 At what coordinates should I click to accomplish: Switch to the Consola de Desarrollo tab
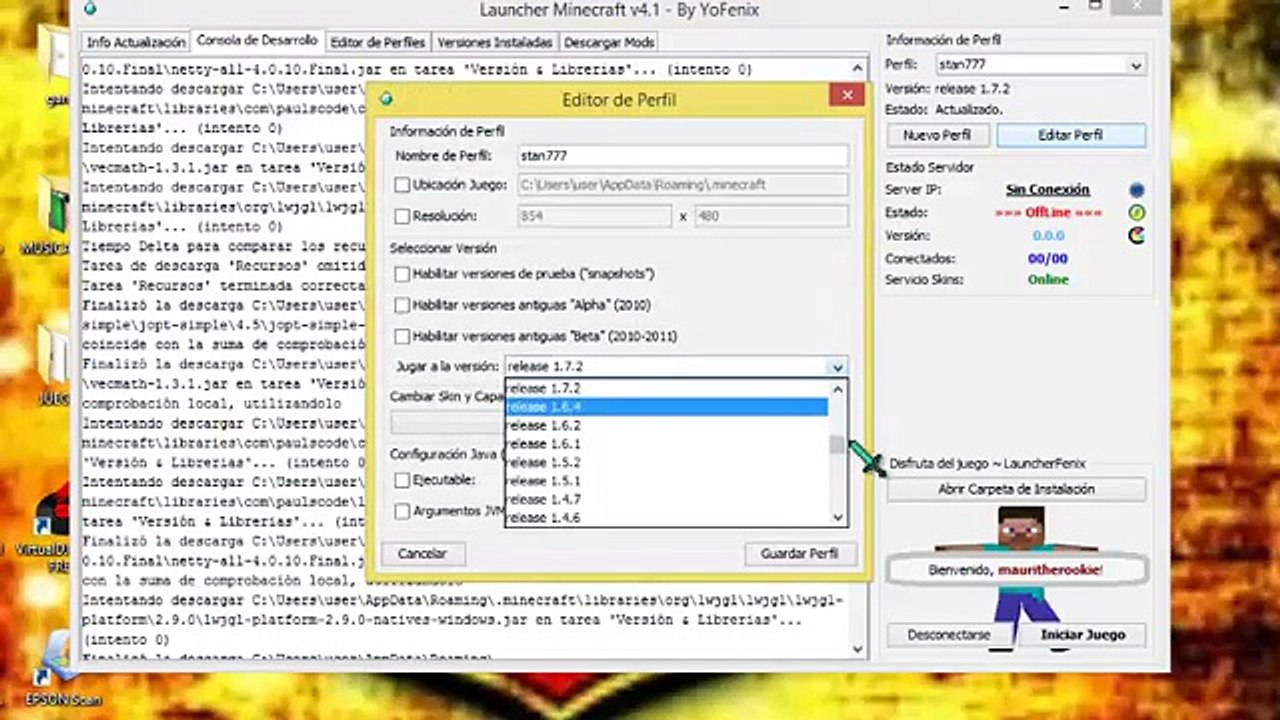(257, 41)
